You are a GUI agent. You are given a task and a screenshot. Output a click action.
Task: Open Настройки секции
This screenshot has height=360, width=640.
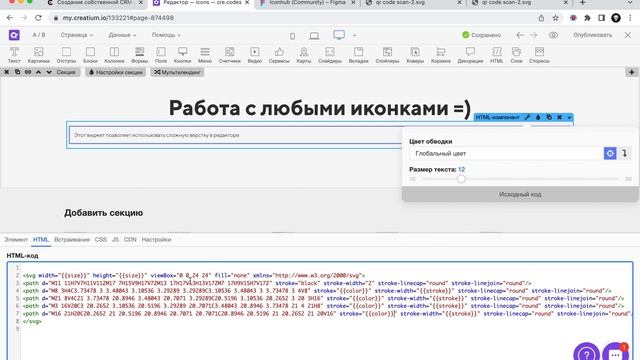(x=116, y=72)
